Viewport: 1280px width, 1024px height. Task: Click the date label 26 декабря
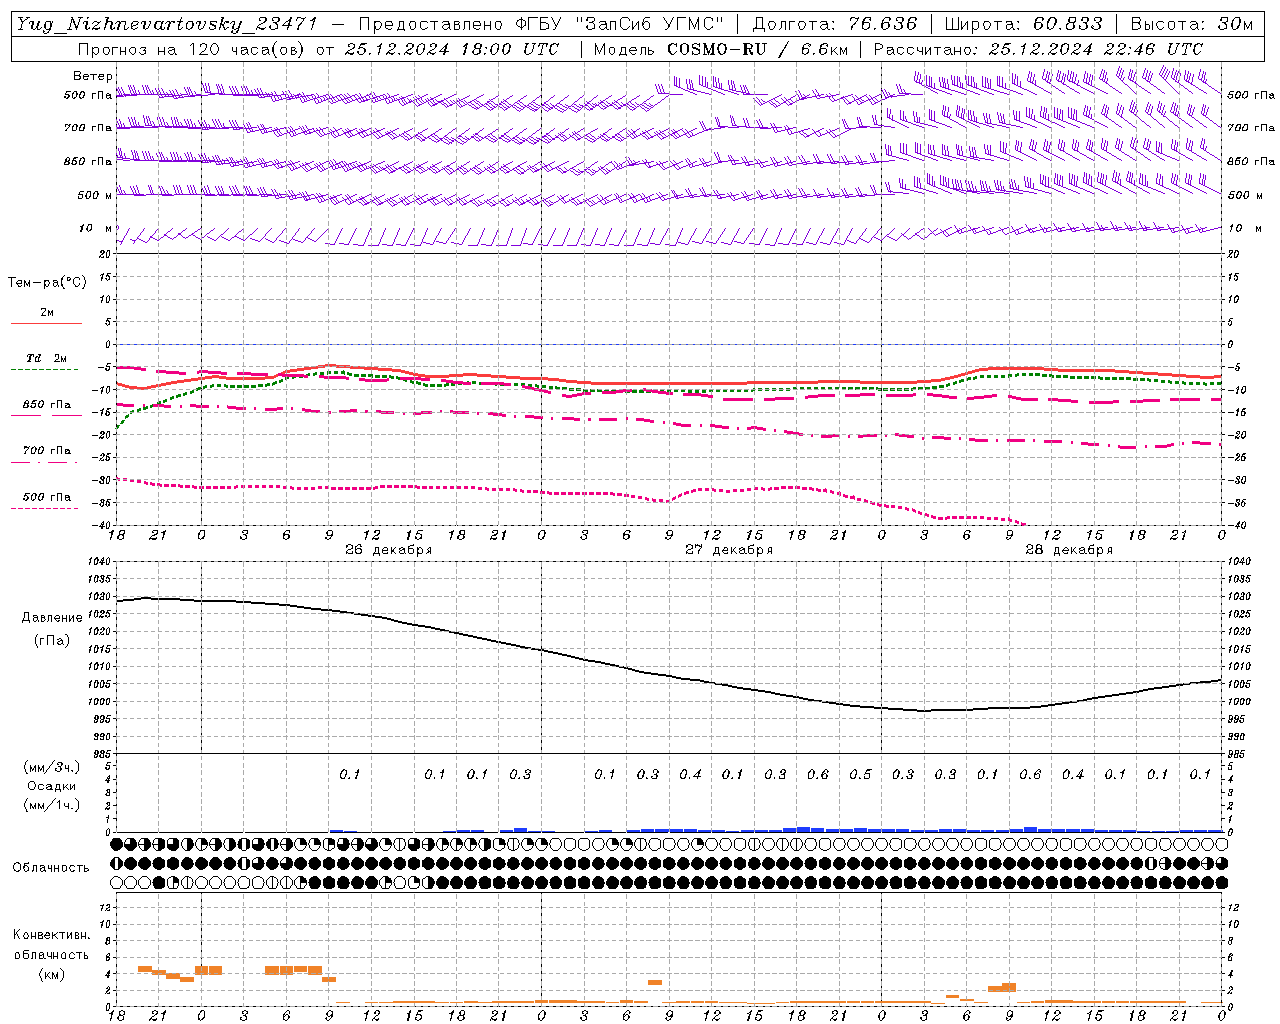389,550
